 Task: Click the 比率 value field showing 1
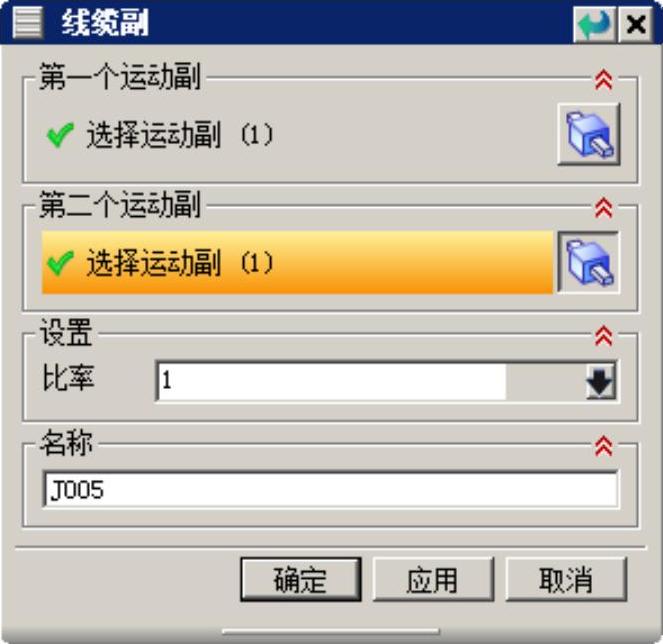(331, 381)
